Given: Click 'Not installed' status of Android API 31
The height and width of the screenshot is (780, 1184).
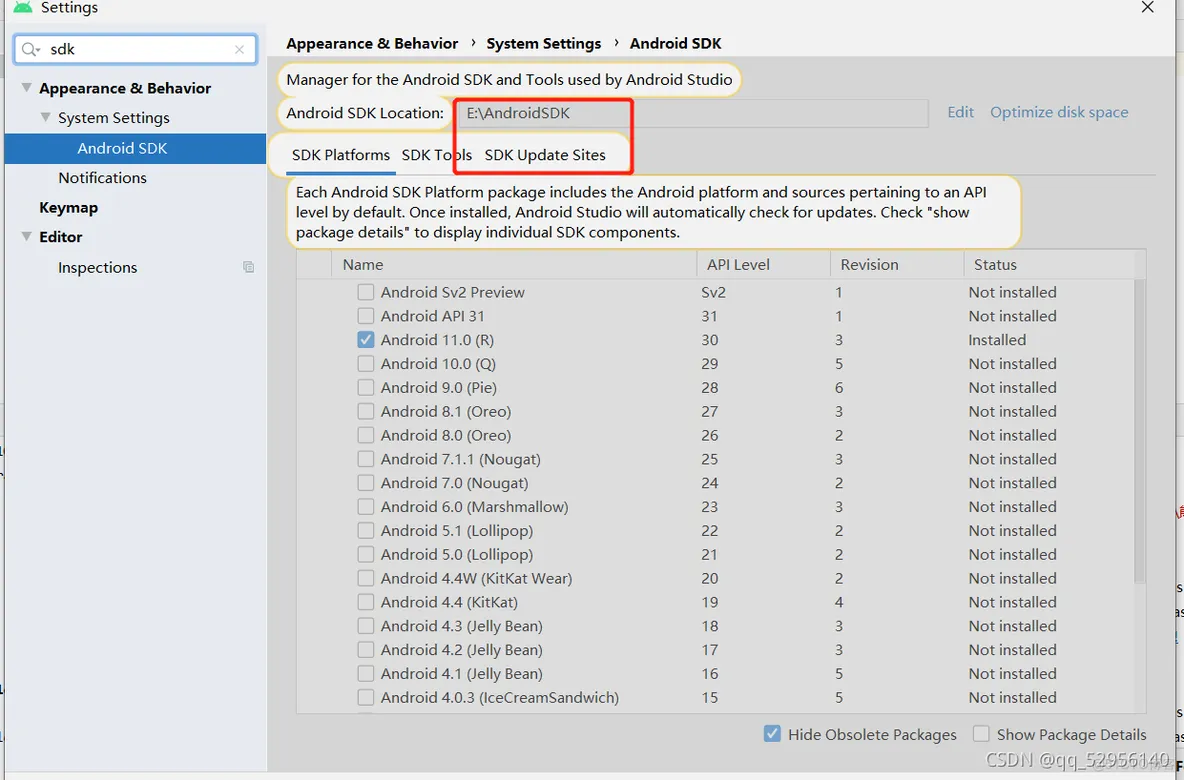Looking at the screenshot, I should click(x=1013, y=316).
